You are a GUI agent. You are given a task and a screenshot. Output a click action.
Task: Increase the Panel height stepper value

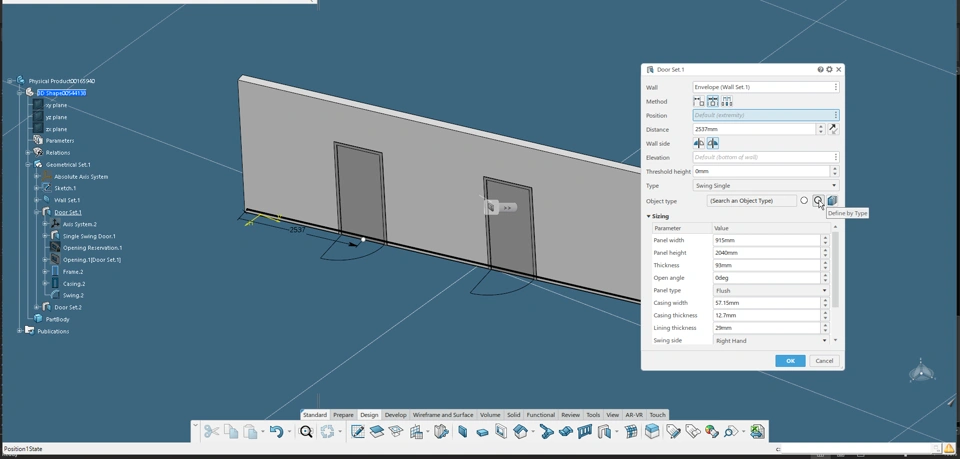coord(825,250)
